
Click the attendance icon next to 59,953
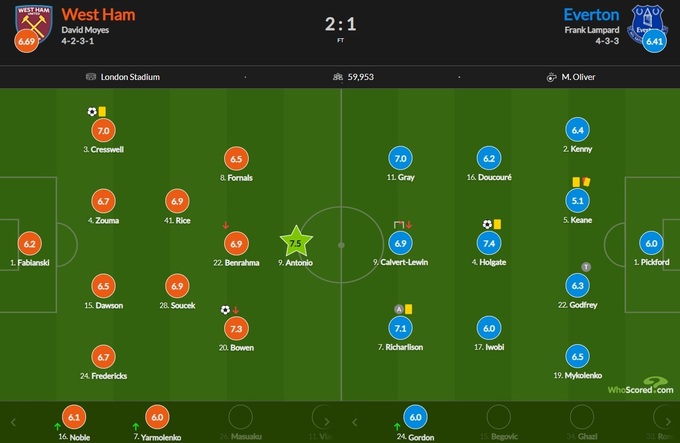coord(338,76)
